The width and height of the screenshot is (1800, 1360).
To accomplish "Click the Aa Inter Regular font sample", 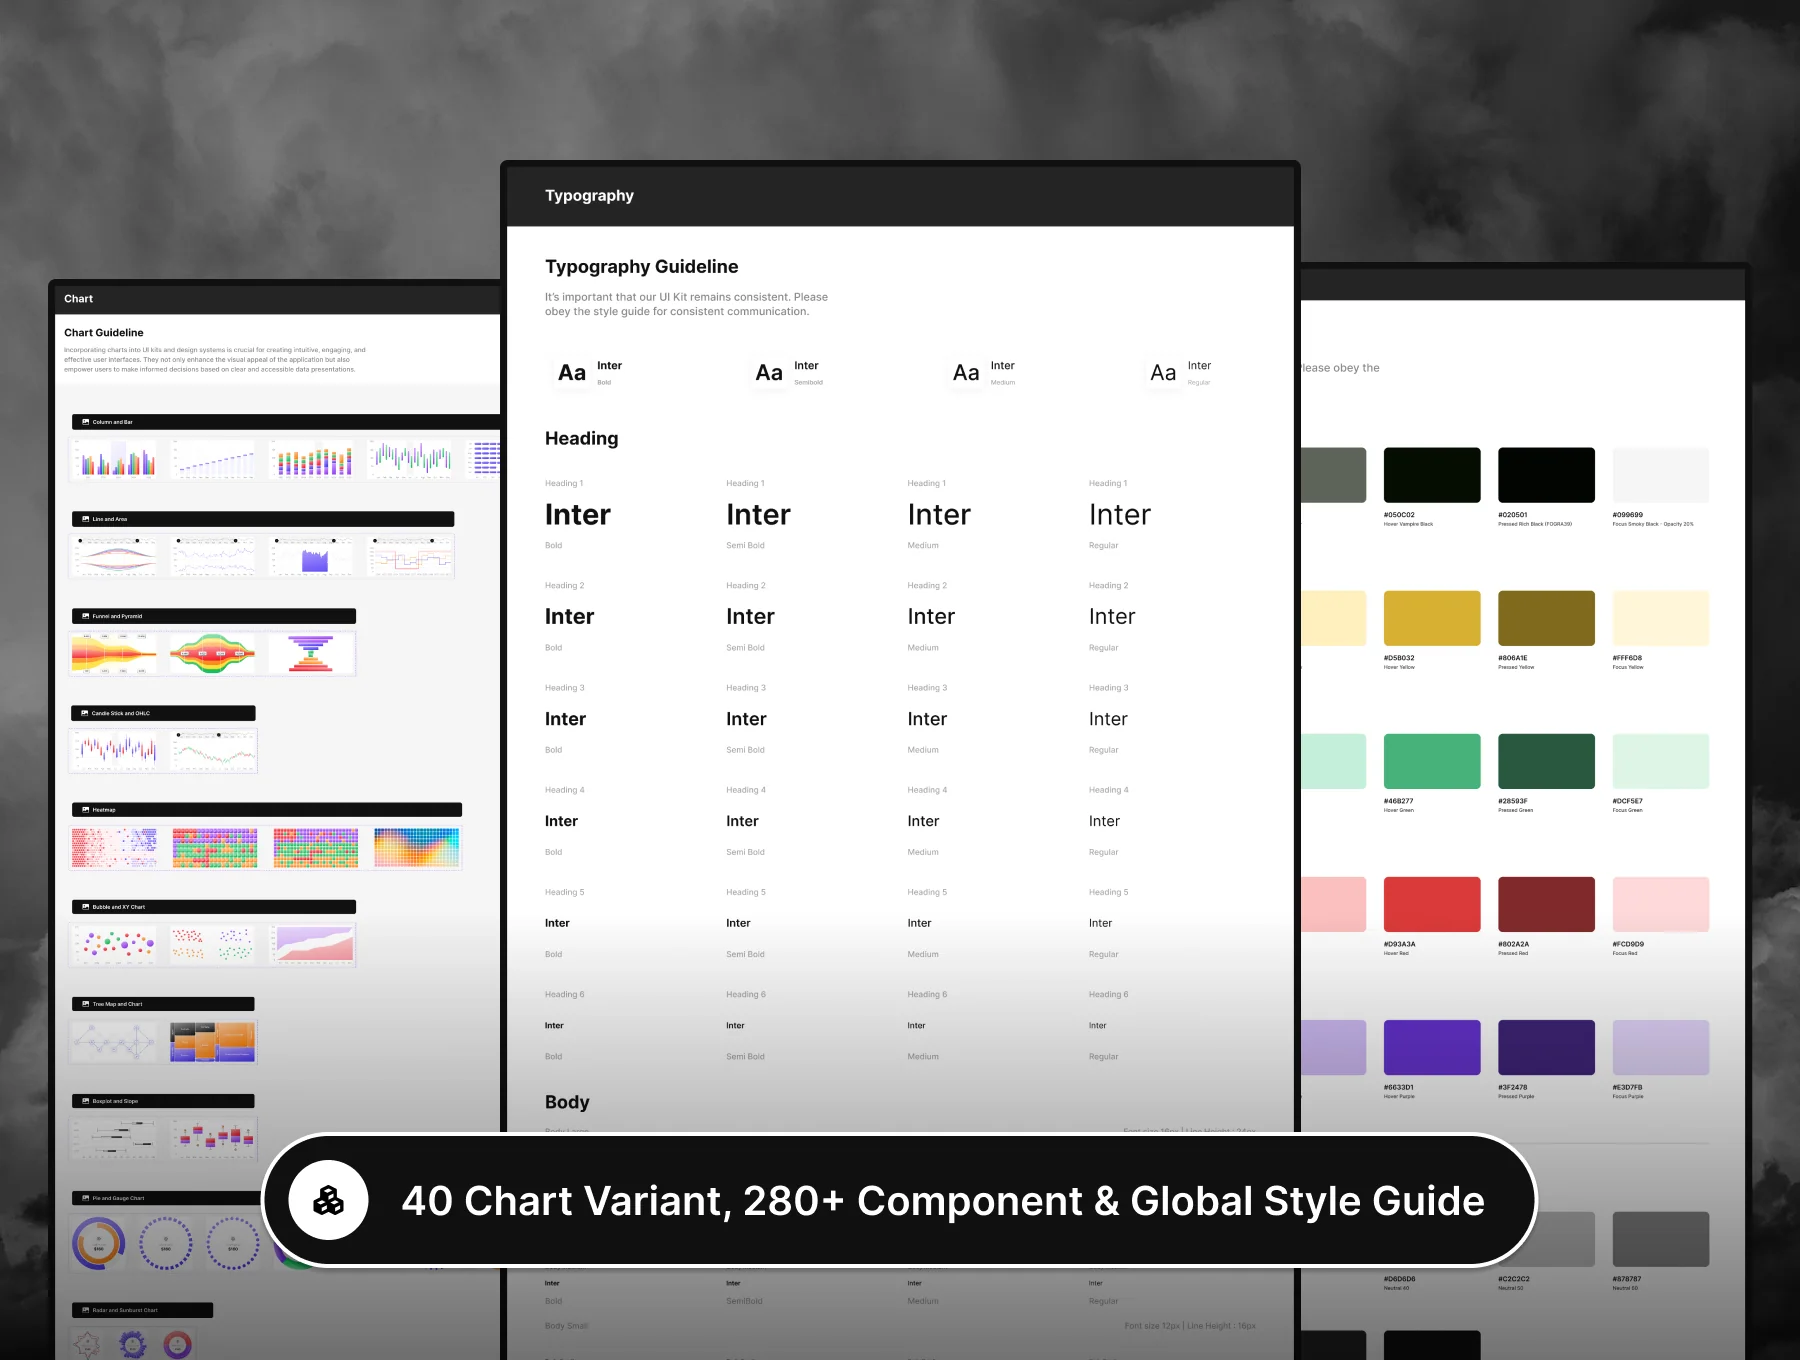I will click(x=1181, y=373).
